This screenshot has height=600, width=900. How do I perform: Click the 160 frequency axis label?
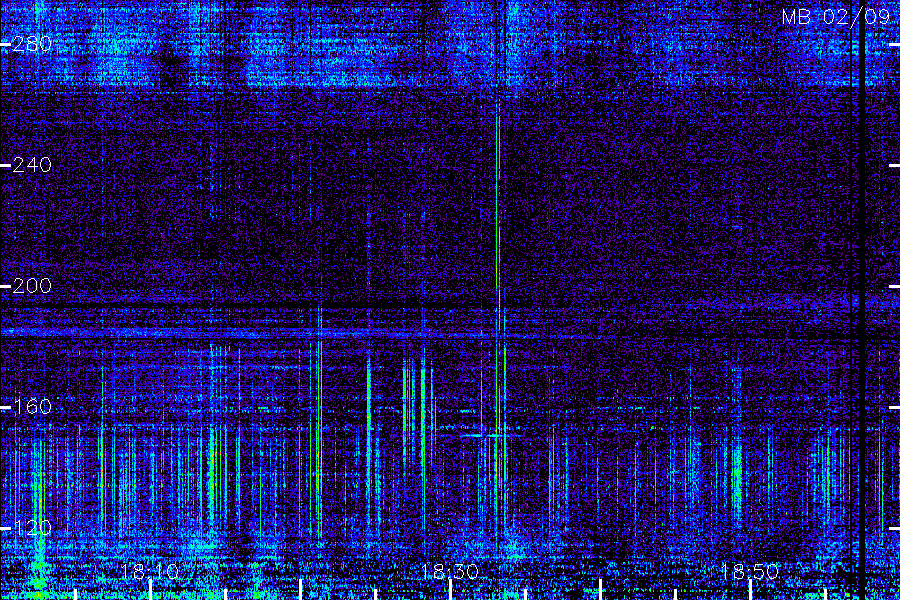pyautogui.click(x=32, y=407)
